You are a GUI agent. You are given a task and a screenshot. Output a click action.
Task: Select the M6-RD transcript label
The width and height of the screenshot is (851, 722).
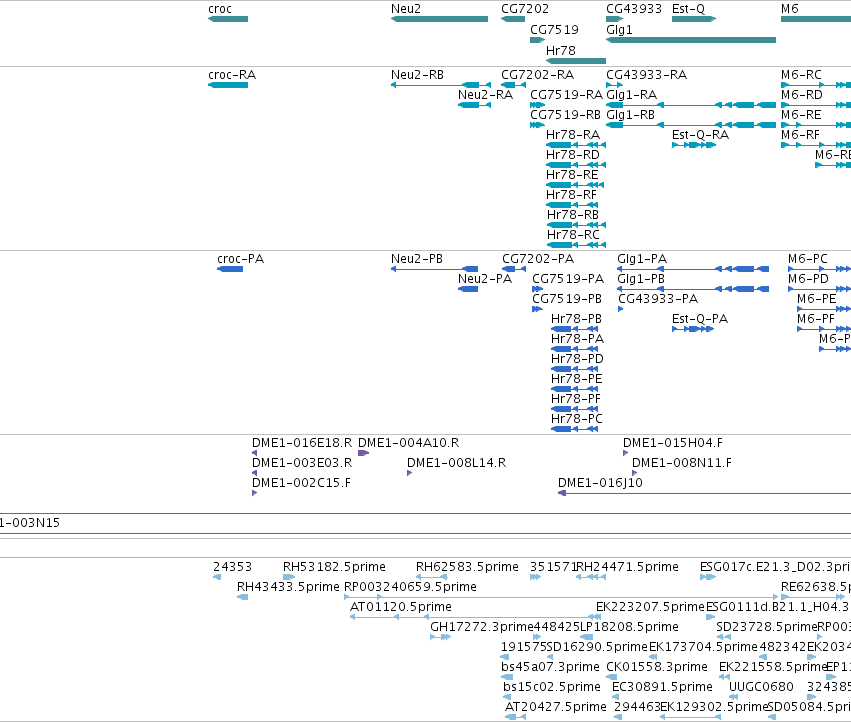point(802,94)
